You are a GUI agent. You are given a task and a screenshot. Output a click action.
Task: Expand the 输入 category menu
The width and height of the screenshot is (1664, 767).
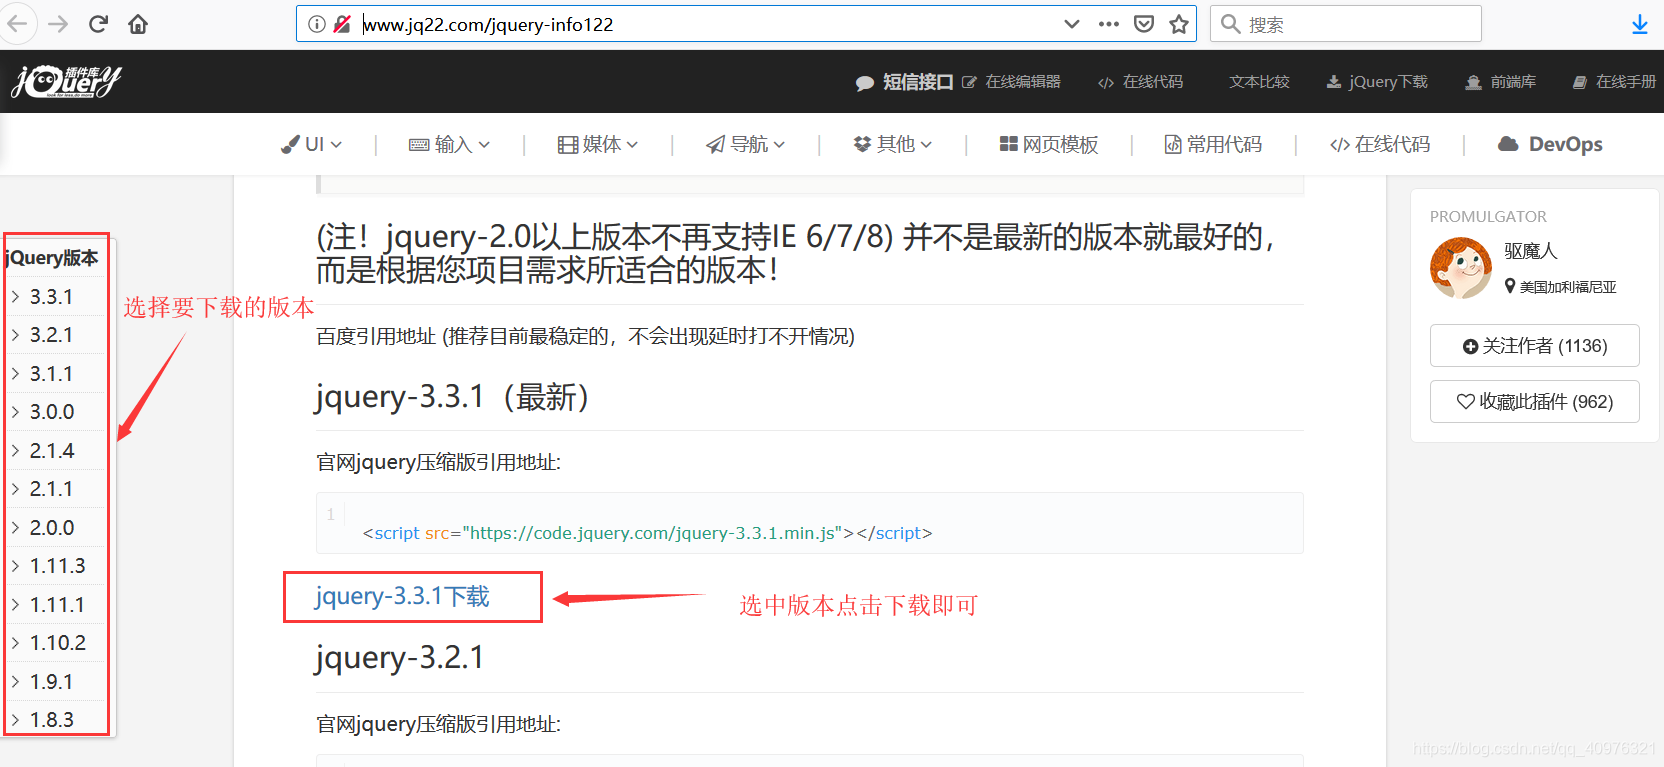(450, 144)
